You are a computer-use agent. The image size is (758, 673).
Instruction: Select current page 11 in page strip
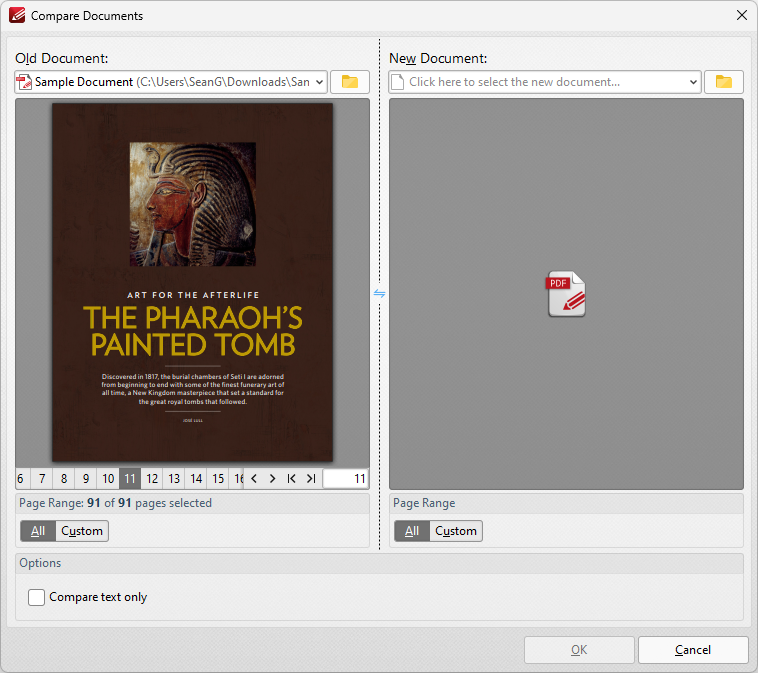pyautogui.click(x=130, y=479)
